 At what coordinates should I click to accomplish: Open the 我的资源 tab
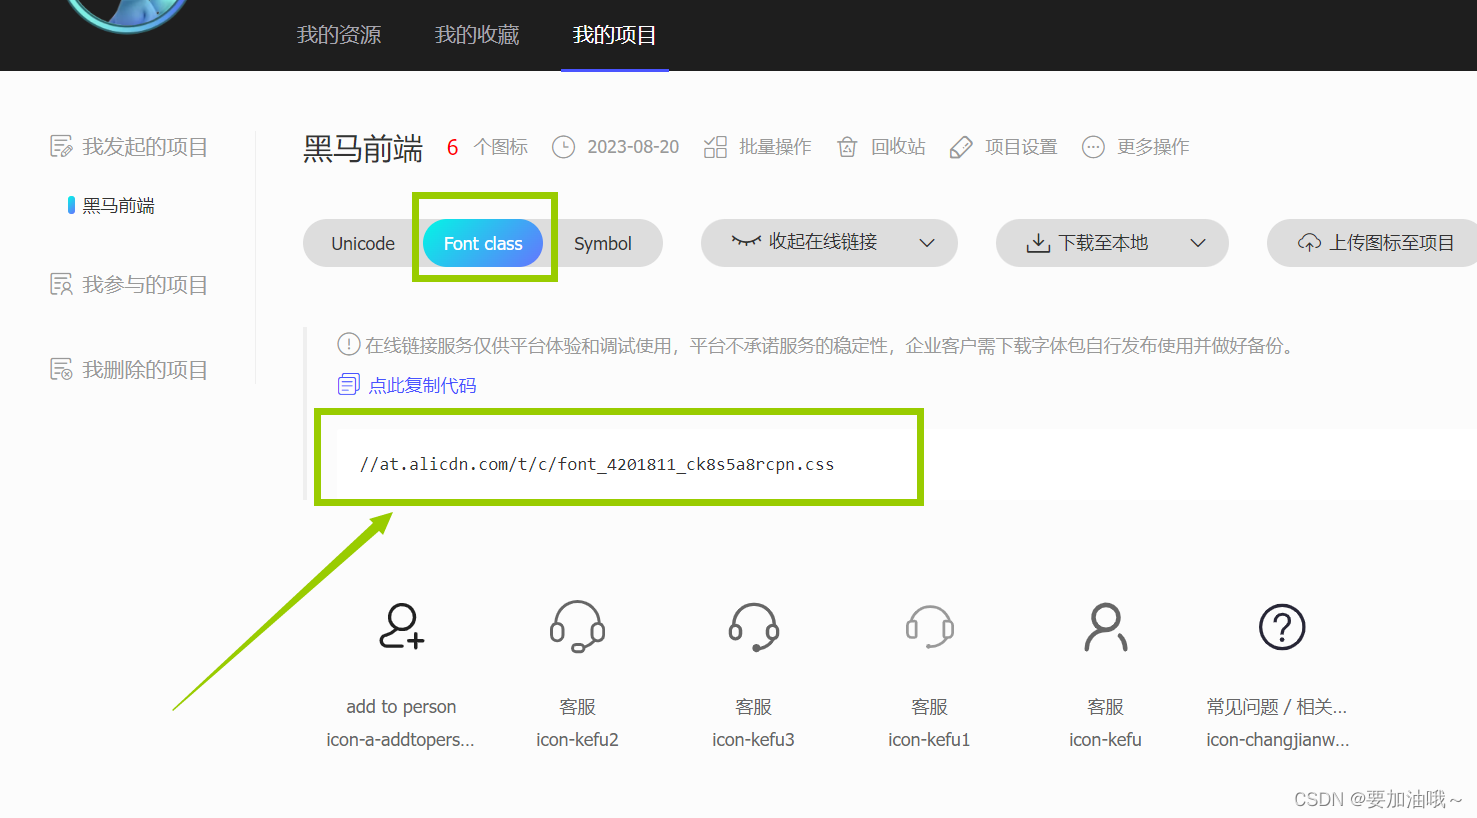coord(339,35)
